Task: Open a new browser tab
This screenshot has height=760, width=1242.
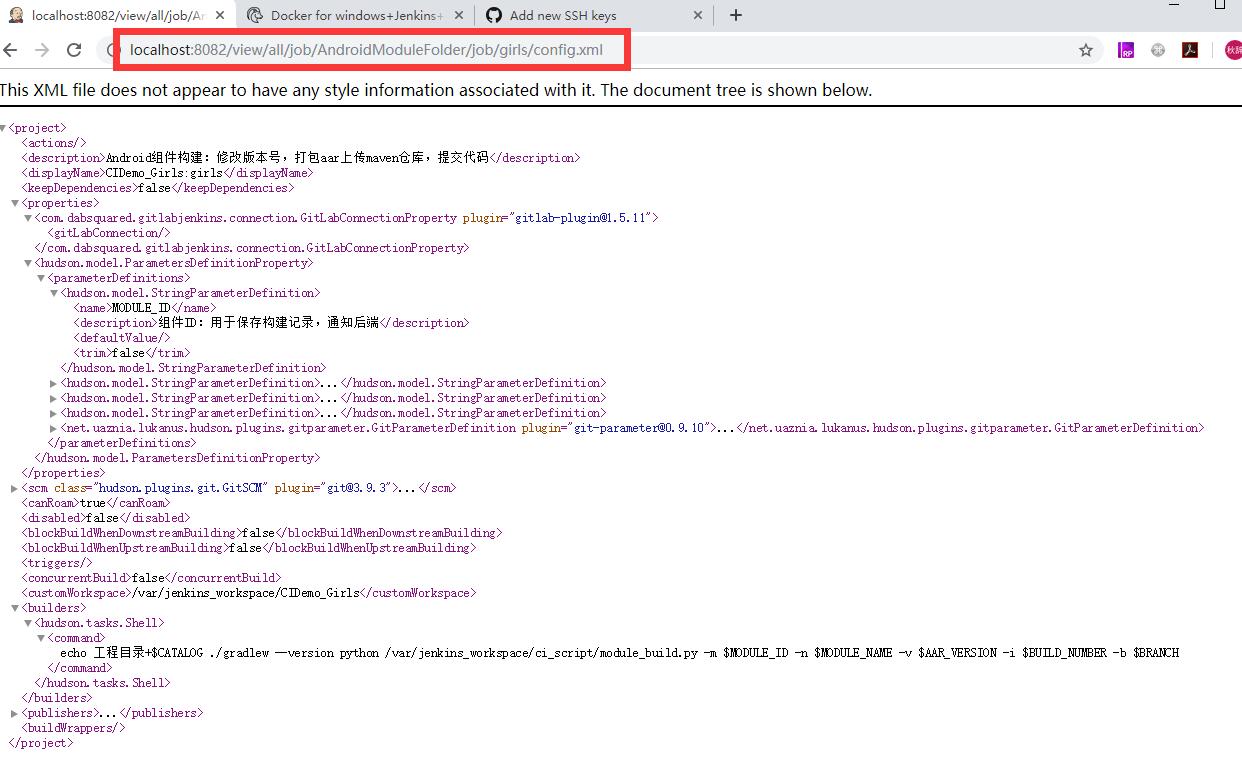Action: coord(736,15)
